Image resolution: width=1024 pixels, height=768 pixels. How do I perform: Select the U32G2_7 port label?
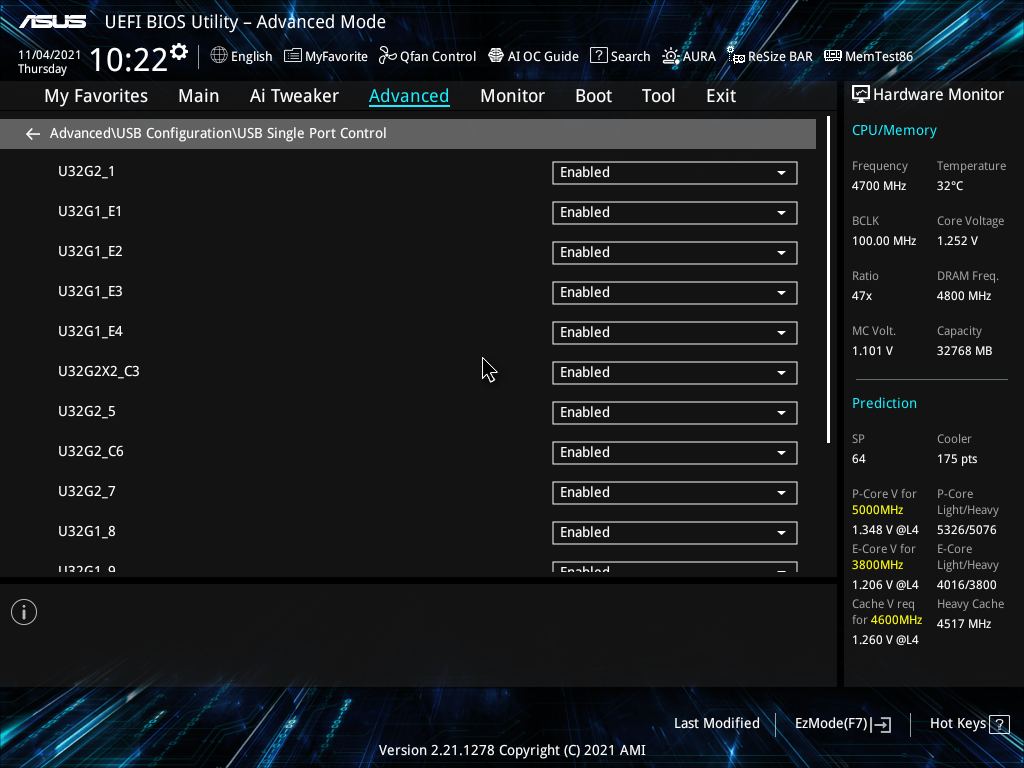87,491
